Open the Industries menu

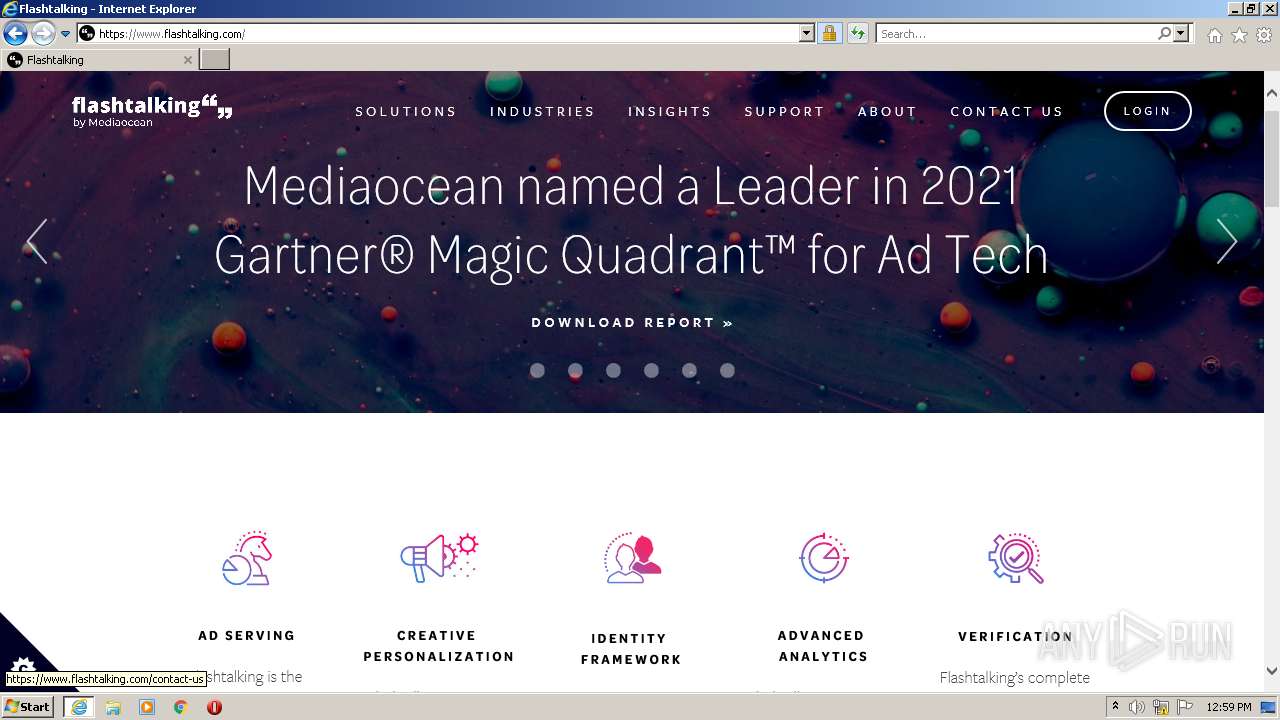542,112
